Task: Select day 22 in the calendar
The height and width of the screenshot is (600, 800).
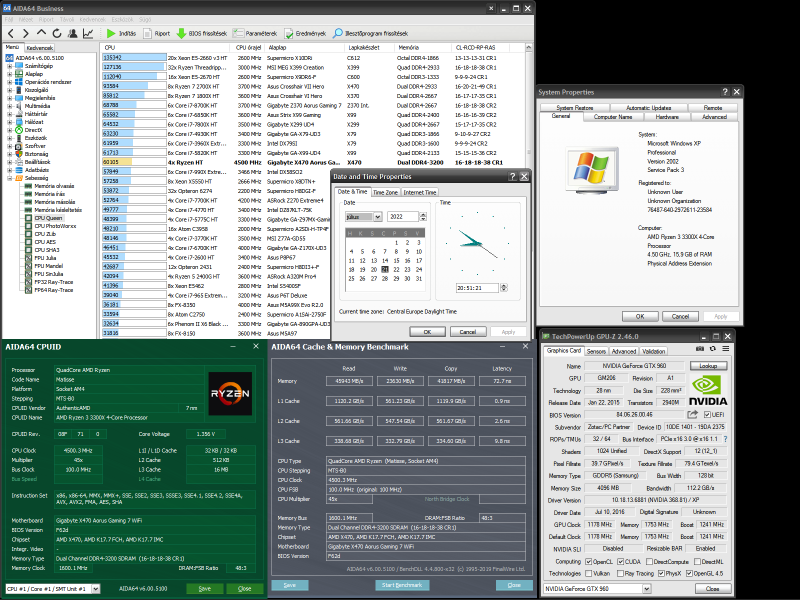Action: (x=396, y=269)
